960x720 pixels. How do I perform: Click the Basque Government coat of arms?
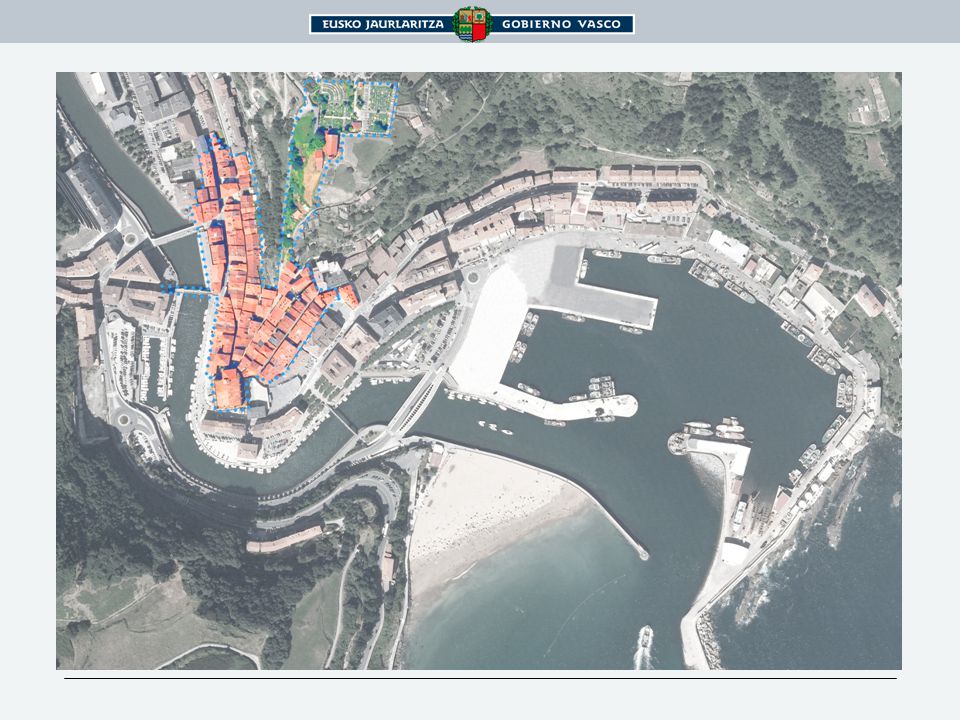[472, 24]
